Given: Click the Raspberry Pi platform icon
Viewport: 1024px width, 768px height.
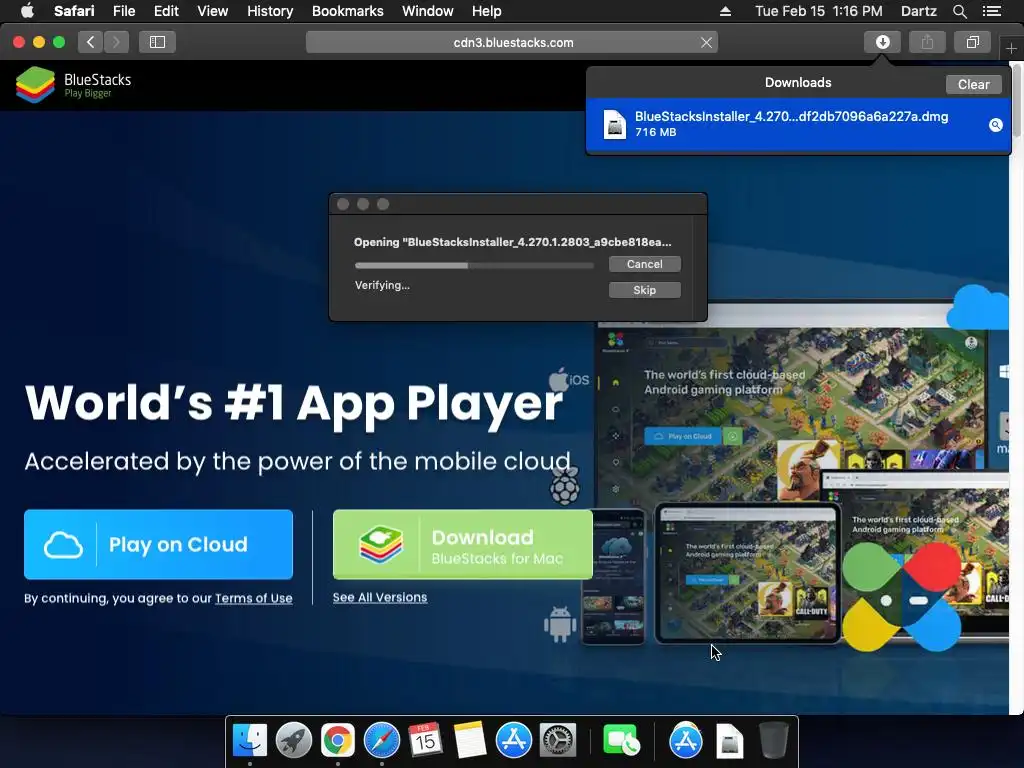Looking at the screenshot, I should point(565,487).
